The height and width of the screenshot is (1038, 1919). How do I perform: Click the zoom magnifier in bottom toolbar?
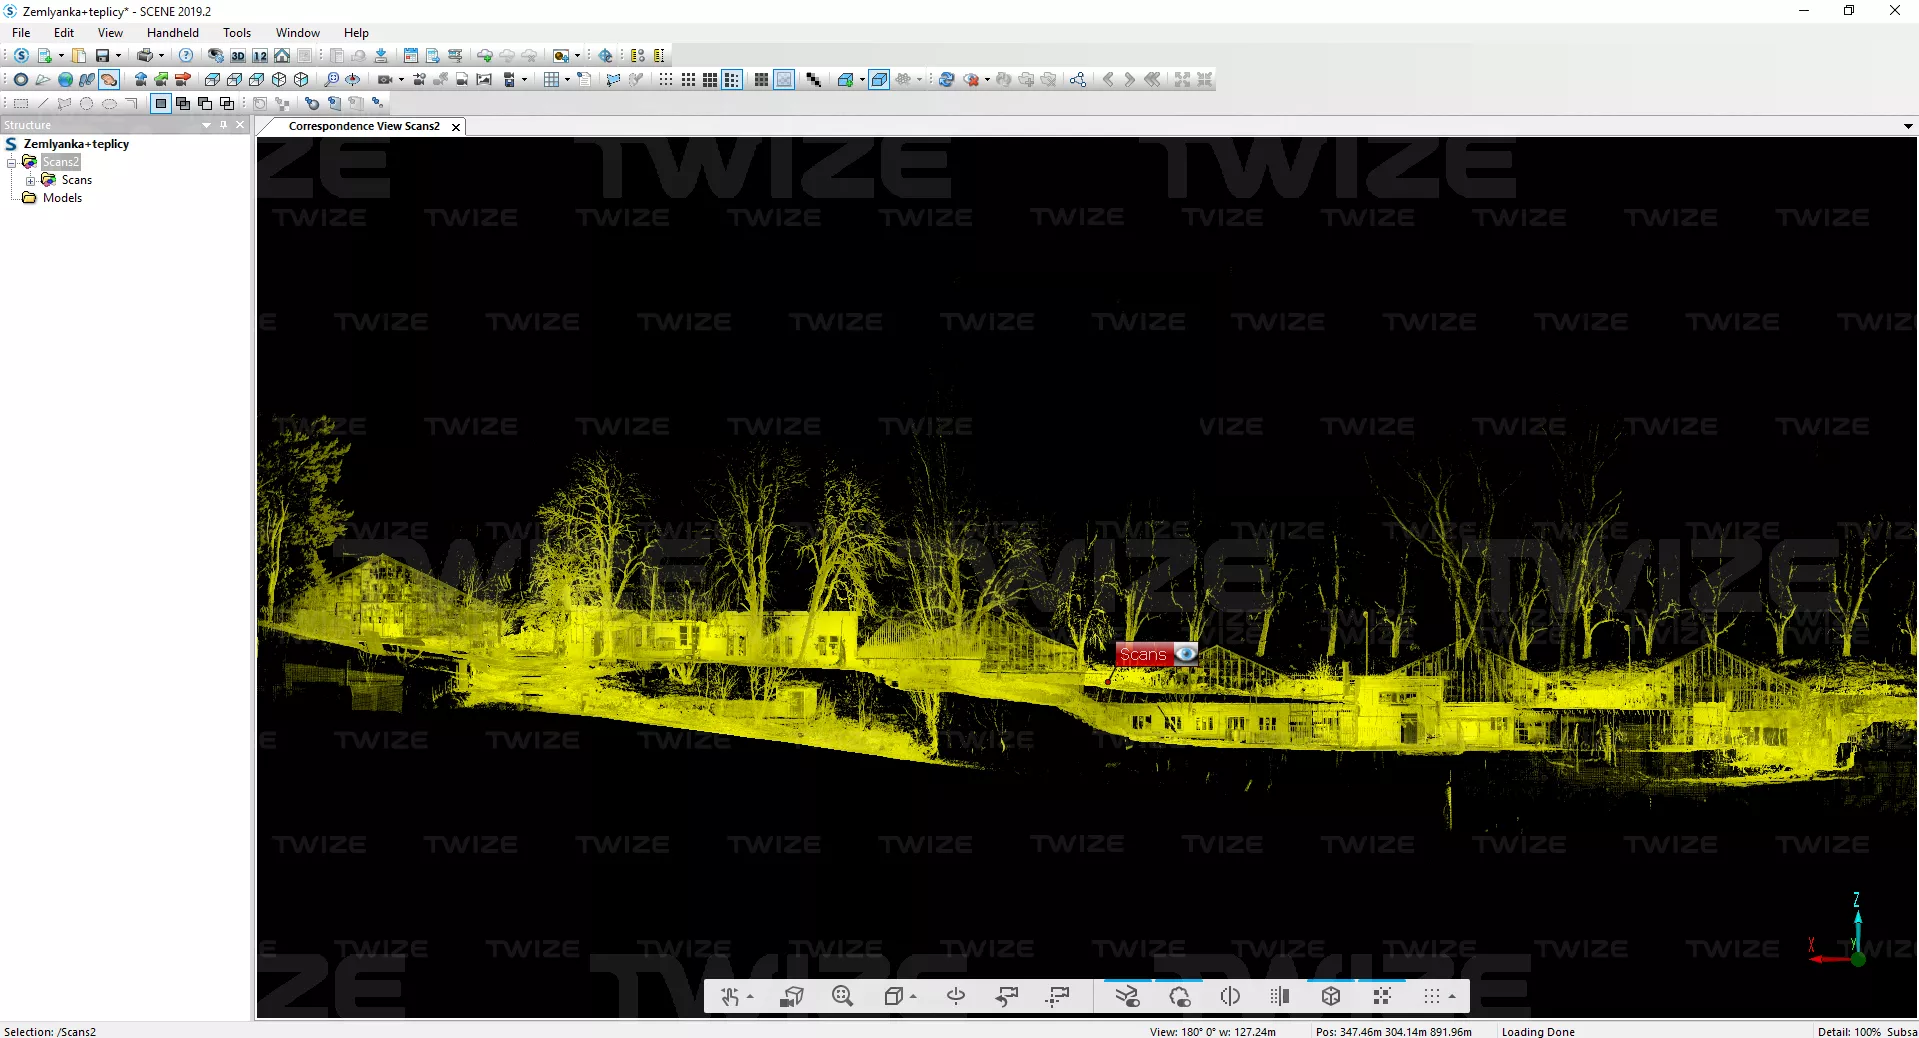tap(842, 996)
